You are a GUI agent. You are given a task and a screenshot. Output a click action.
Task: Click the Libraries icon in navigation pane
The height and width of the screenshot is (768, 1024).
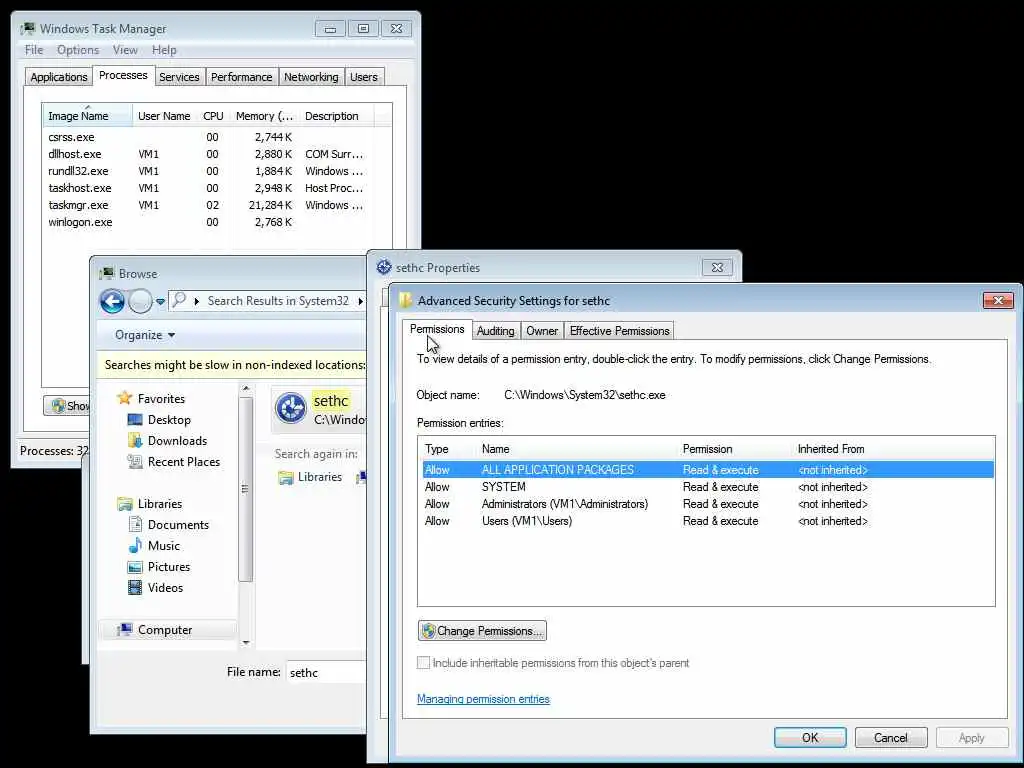[x=125, y=504]
